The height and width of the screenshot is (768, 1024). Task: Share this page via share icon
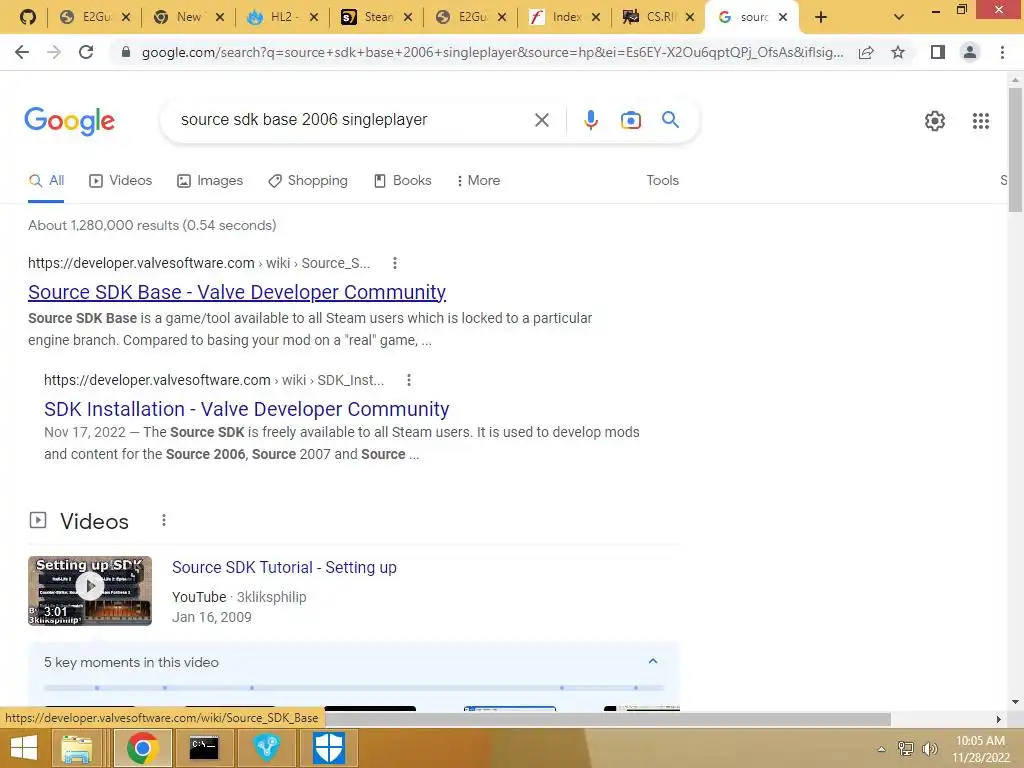click(866, 52)
